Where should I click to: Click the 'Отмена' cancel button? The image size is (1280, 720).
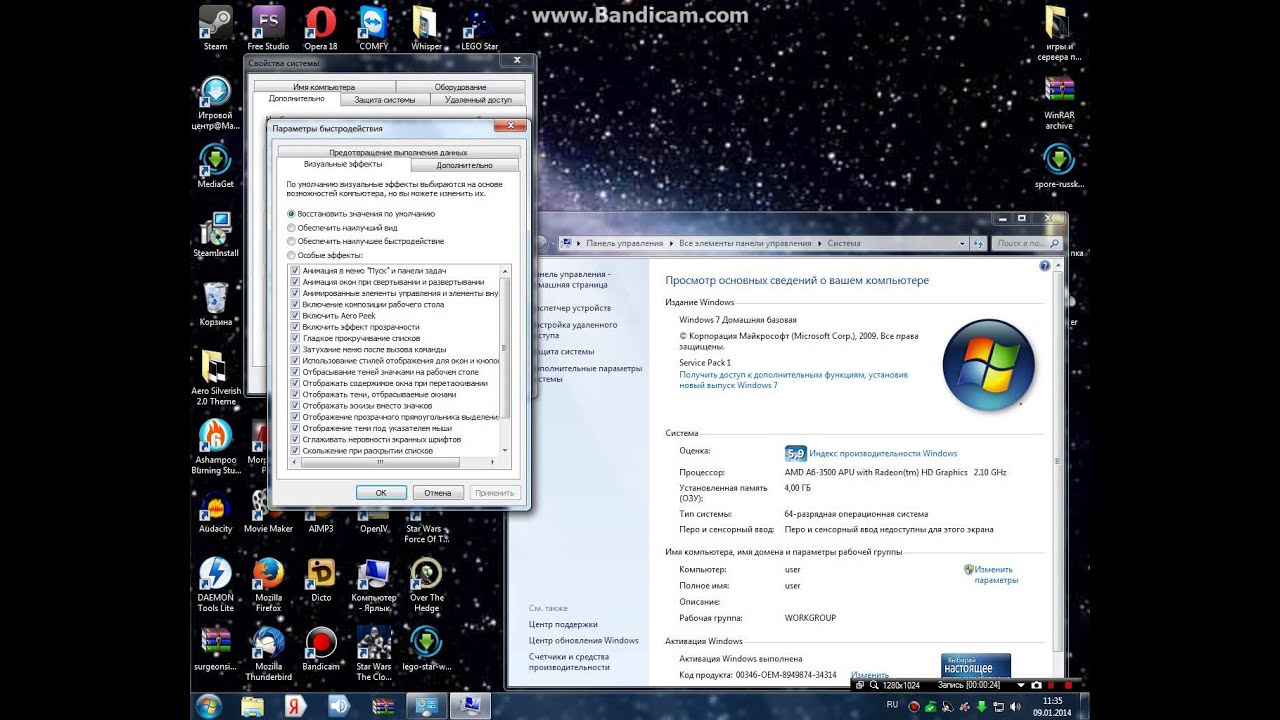438,493
